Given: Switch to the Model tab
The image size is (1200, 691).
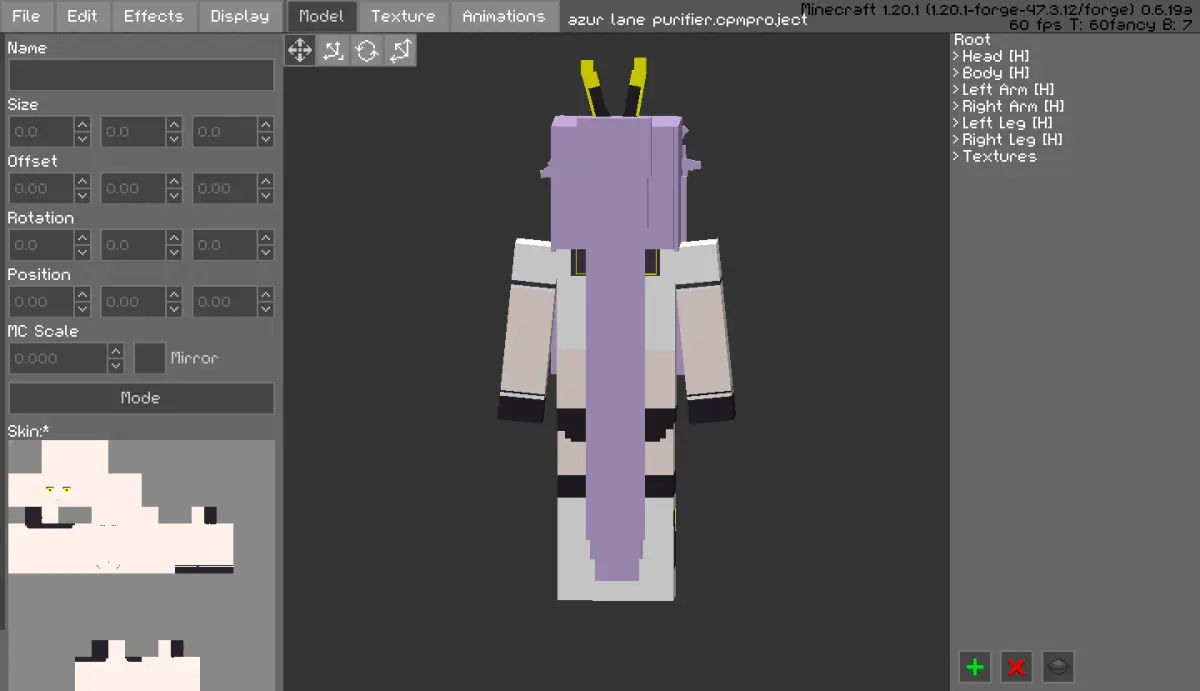Looking at the screenshot, I should tap(322, 16).
